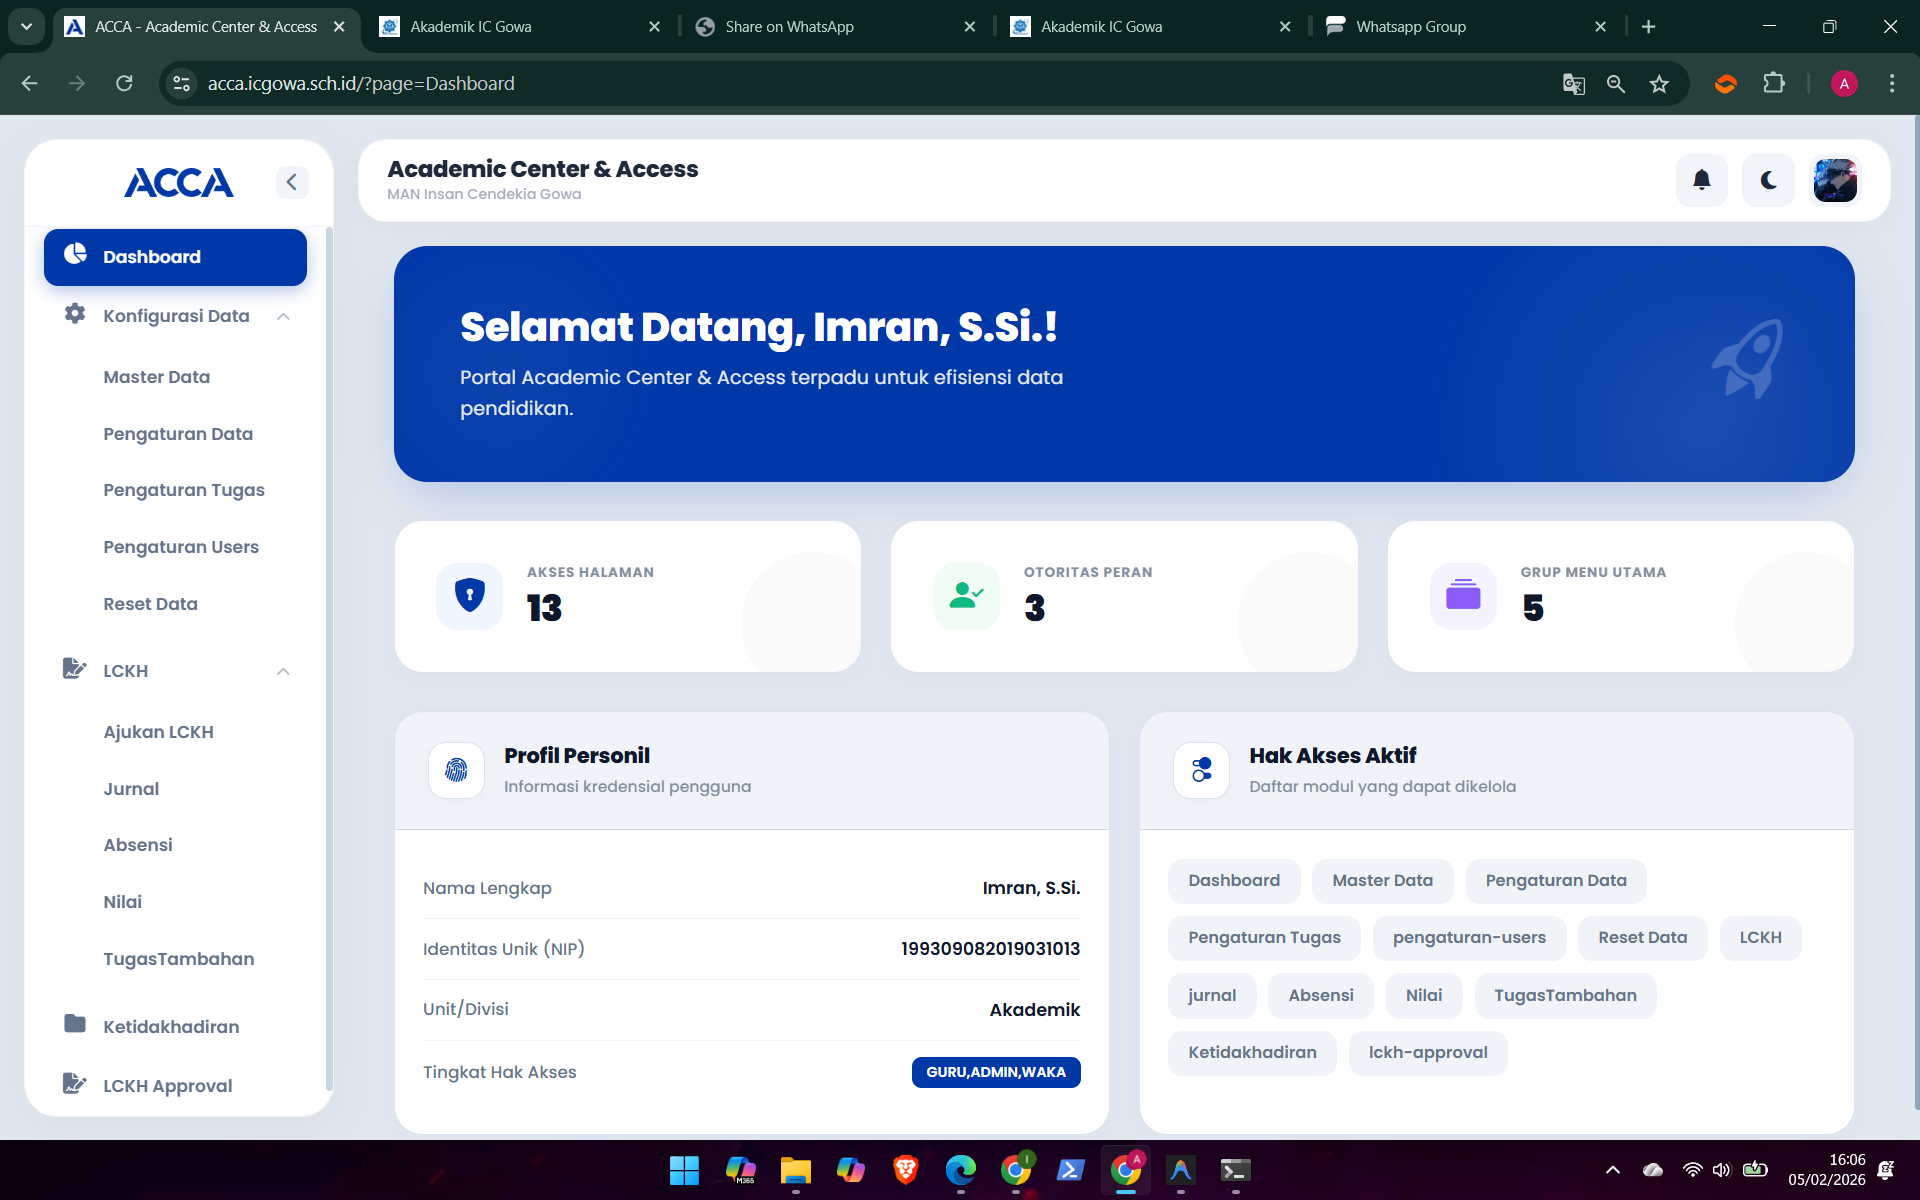
Task: Click the Reset Data access chip
Action: pos(1642,938)
